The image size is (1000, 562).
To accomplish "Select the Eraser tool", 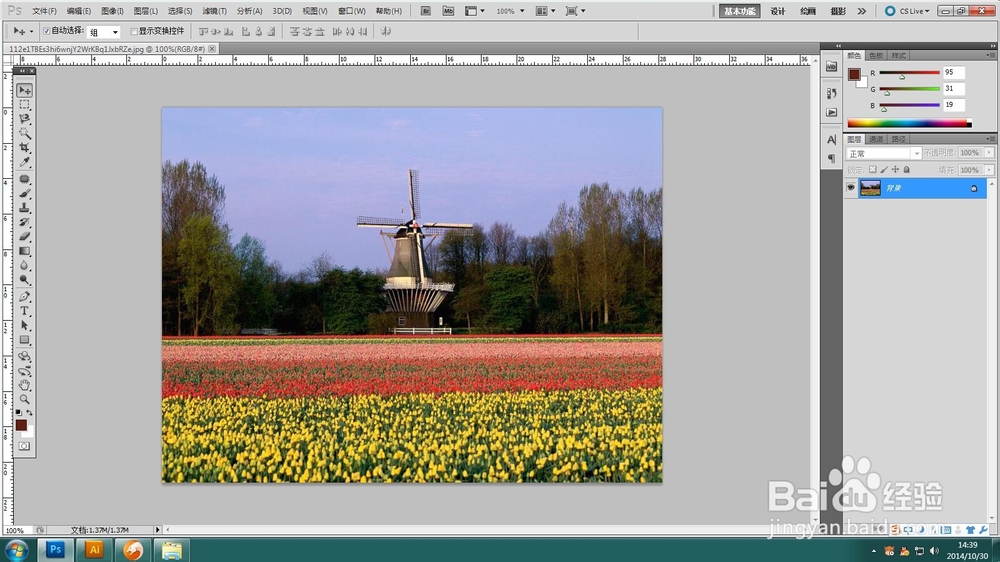I will click(24, 237).
